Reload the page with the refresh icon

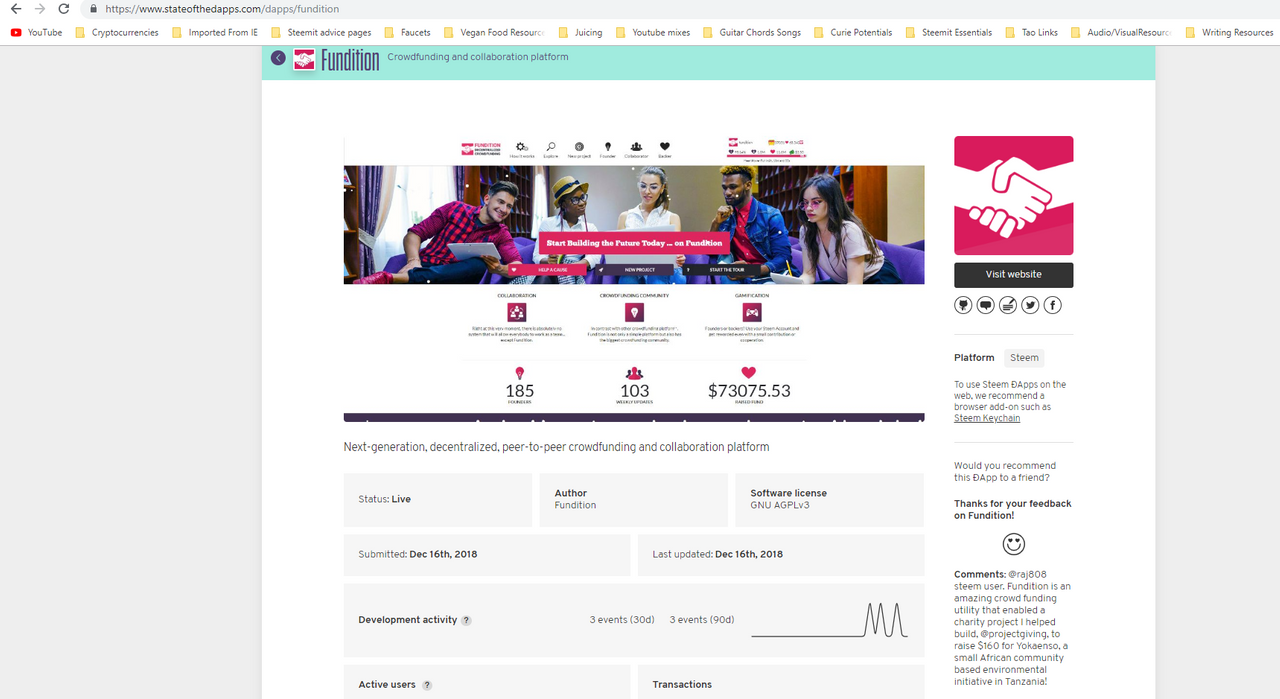click(64, 8)
